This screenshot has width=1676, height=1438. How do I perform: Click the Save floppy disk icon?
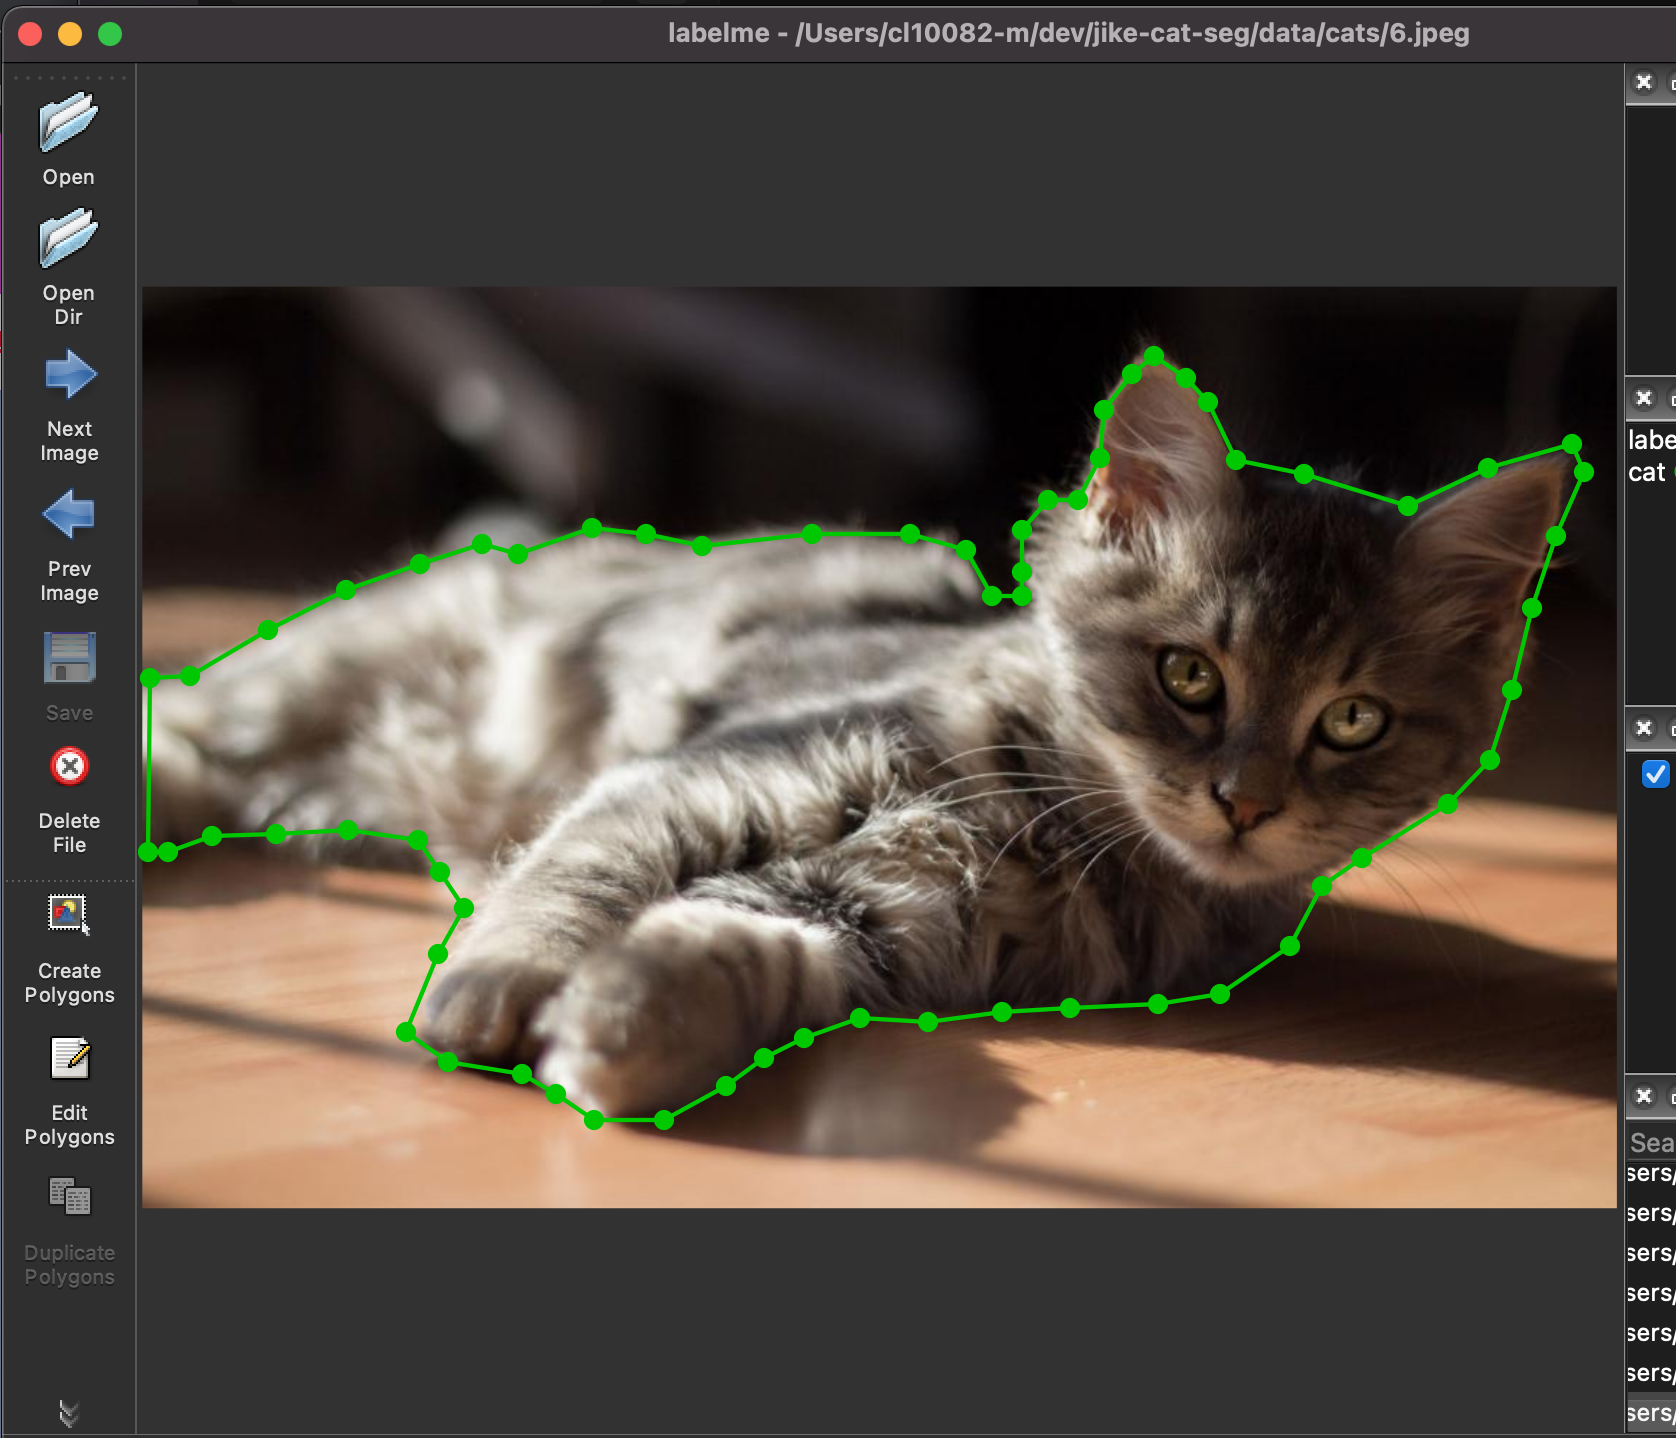click(x=69, y=658)
